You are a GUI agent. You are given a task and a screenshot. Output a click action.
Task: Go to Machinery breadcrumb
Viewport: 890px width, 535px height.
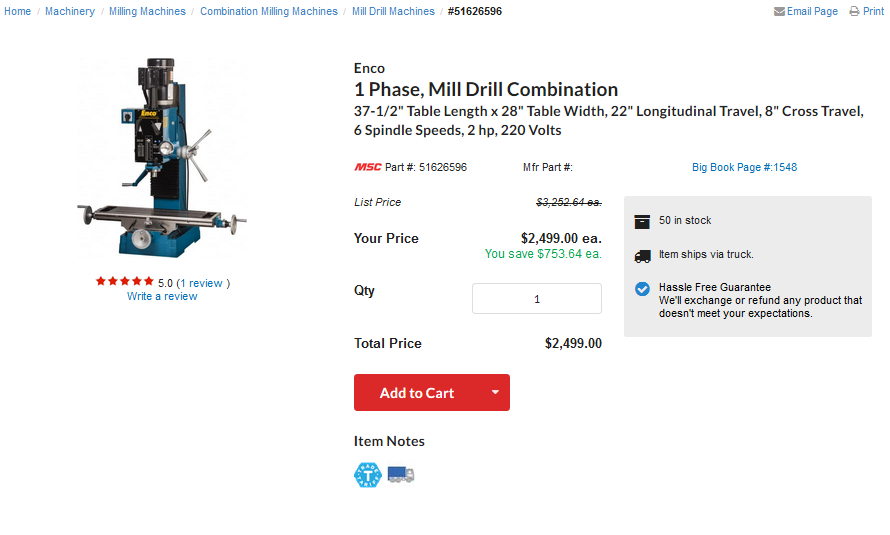pyautogui.click(x=70, y=11)
